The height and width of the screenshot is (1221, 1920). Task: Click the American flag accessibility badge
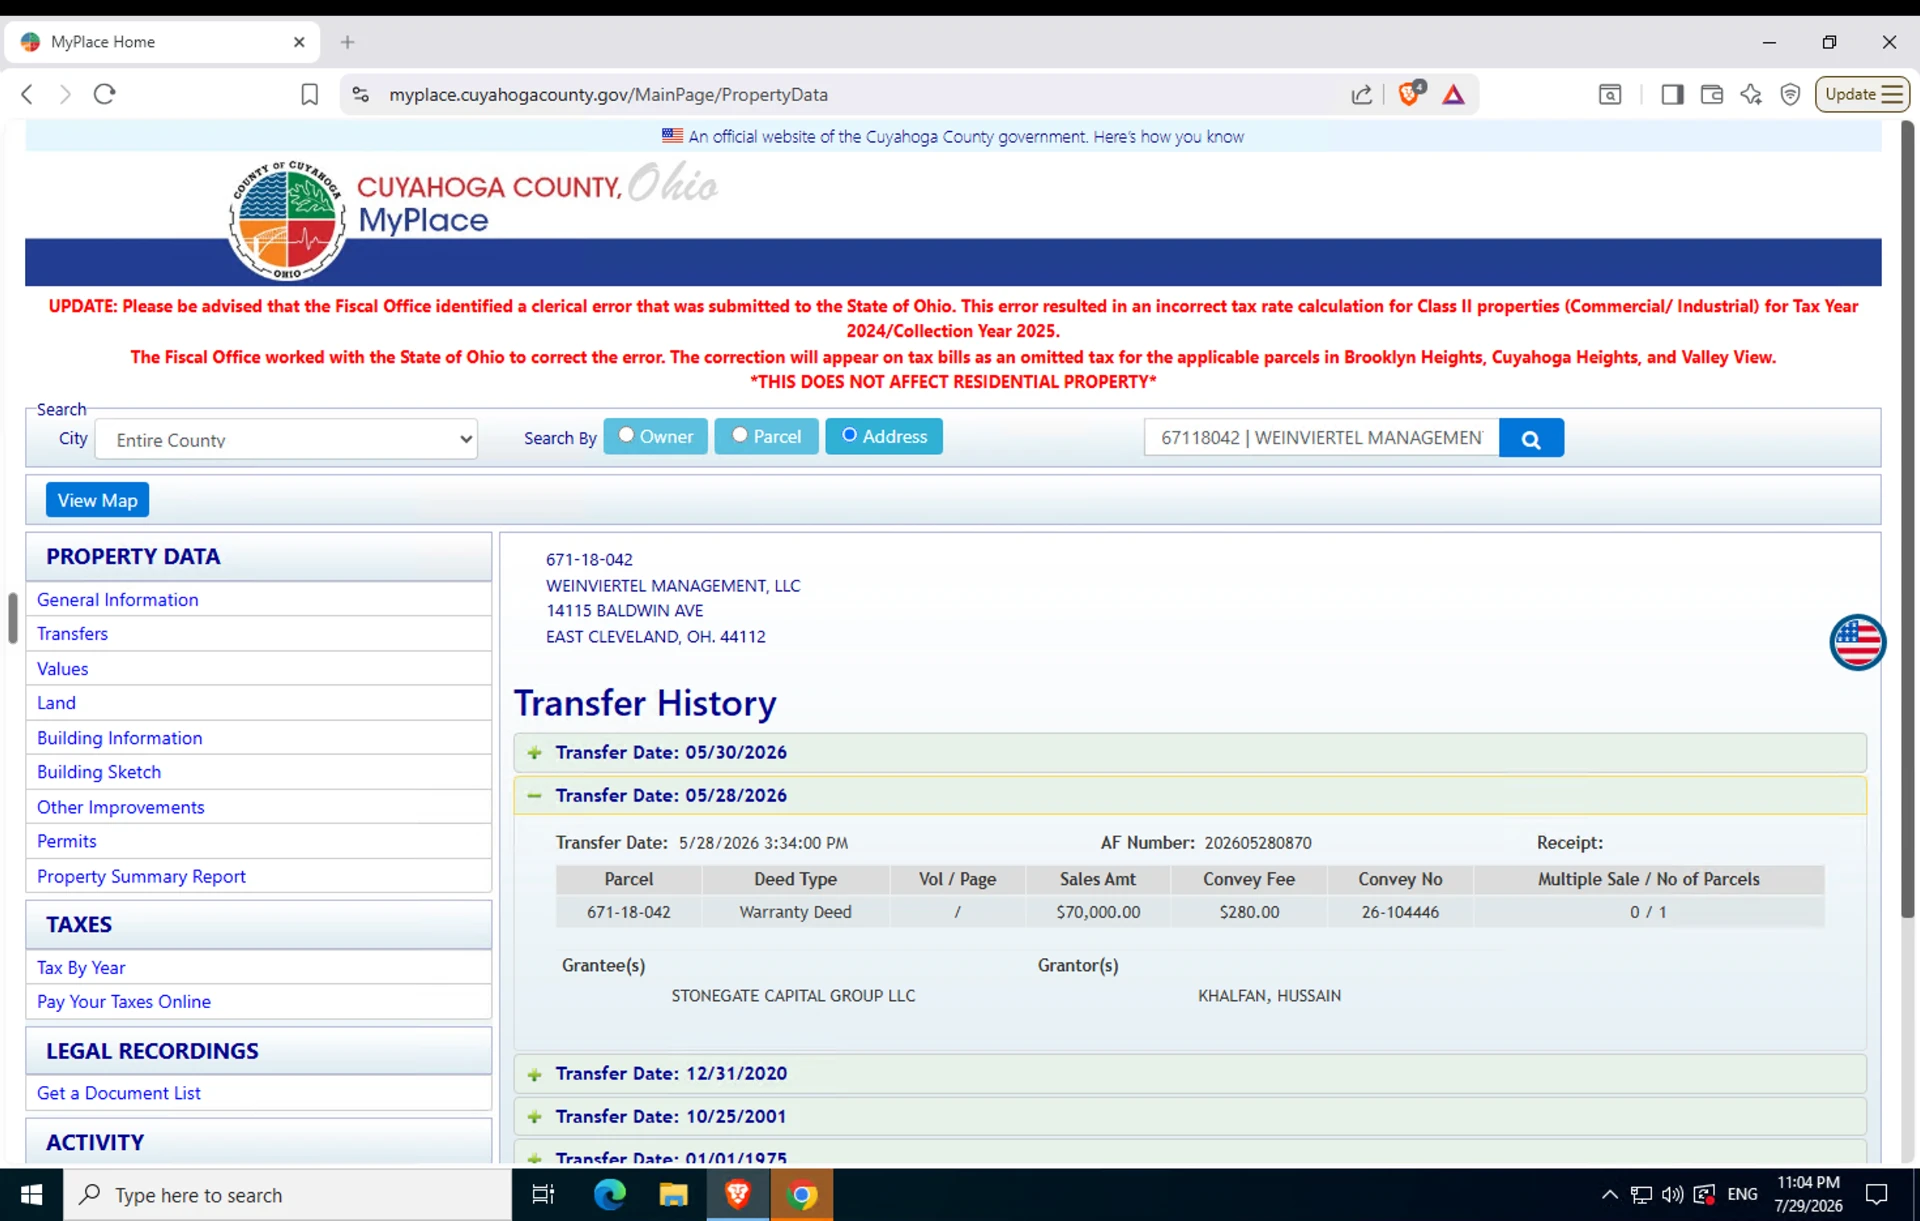[1857, 642]
